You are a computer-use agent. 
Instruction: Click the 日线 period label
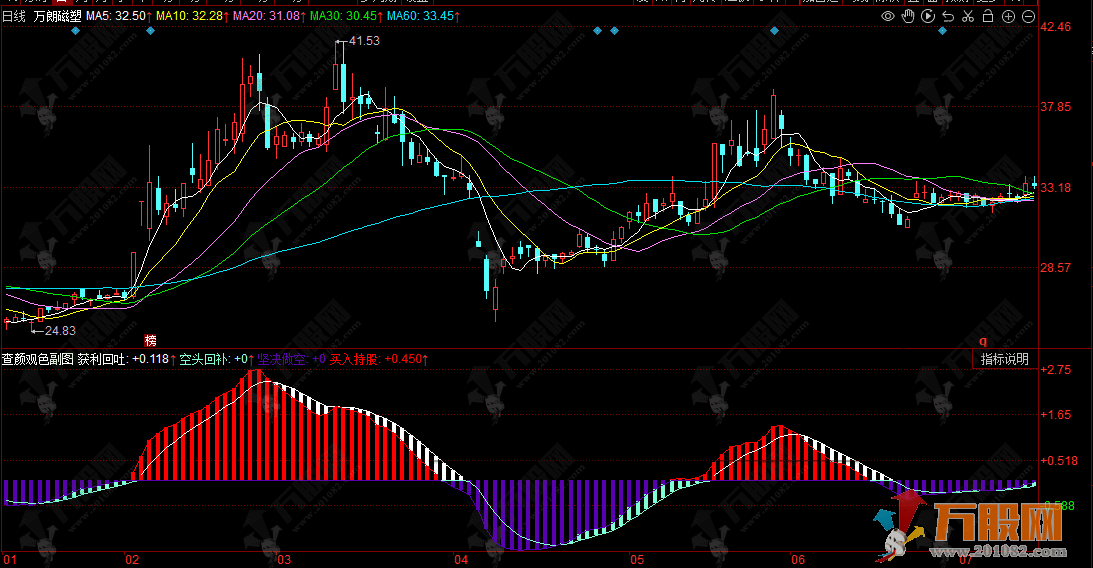(x=14, y=16)
